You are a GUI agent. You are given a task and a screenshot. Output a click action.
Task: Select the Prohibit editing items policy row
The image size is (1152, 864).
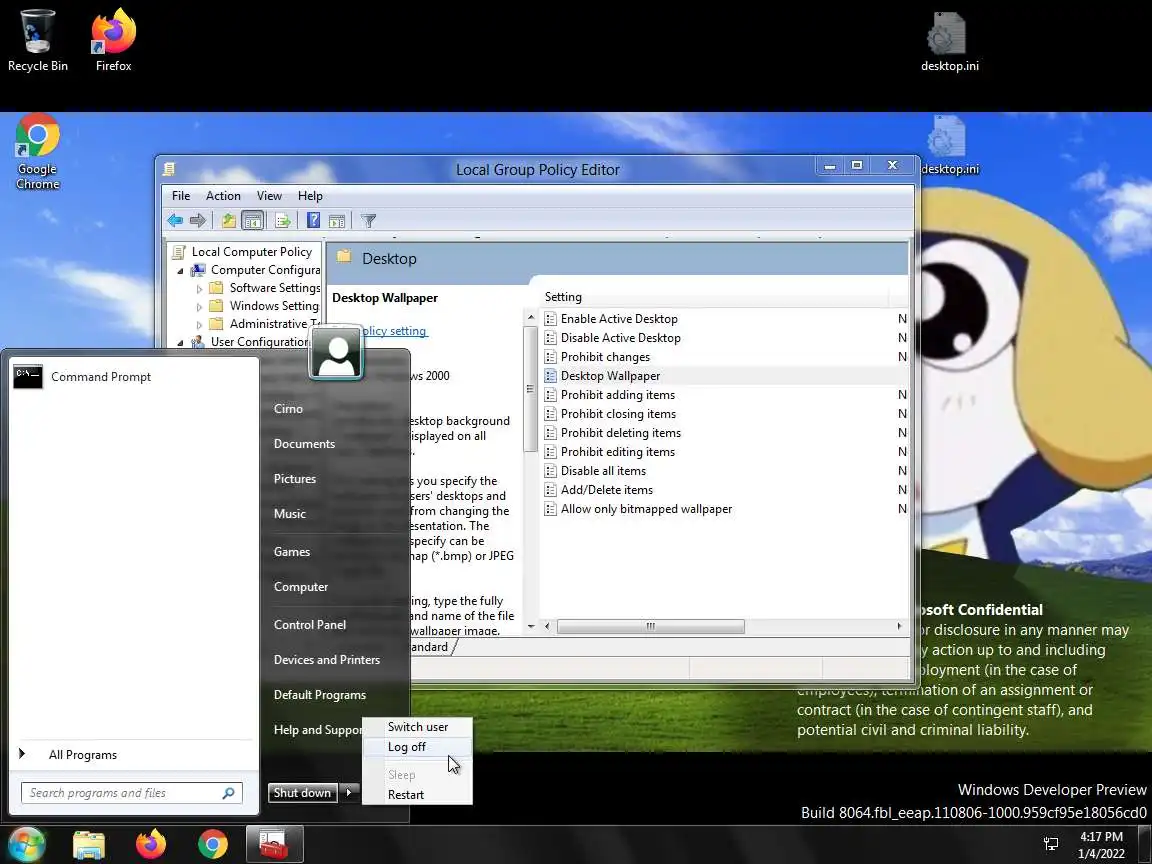[724, 452]
